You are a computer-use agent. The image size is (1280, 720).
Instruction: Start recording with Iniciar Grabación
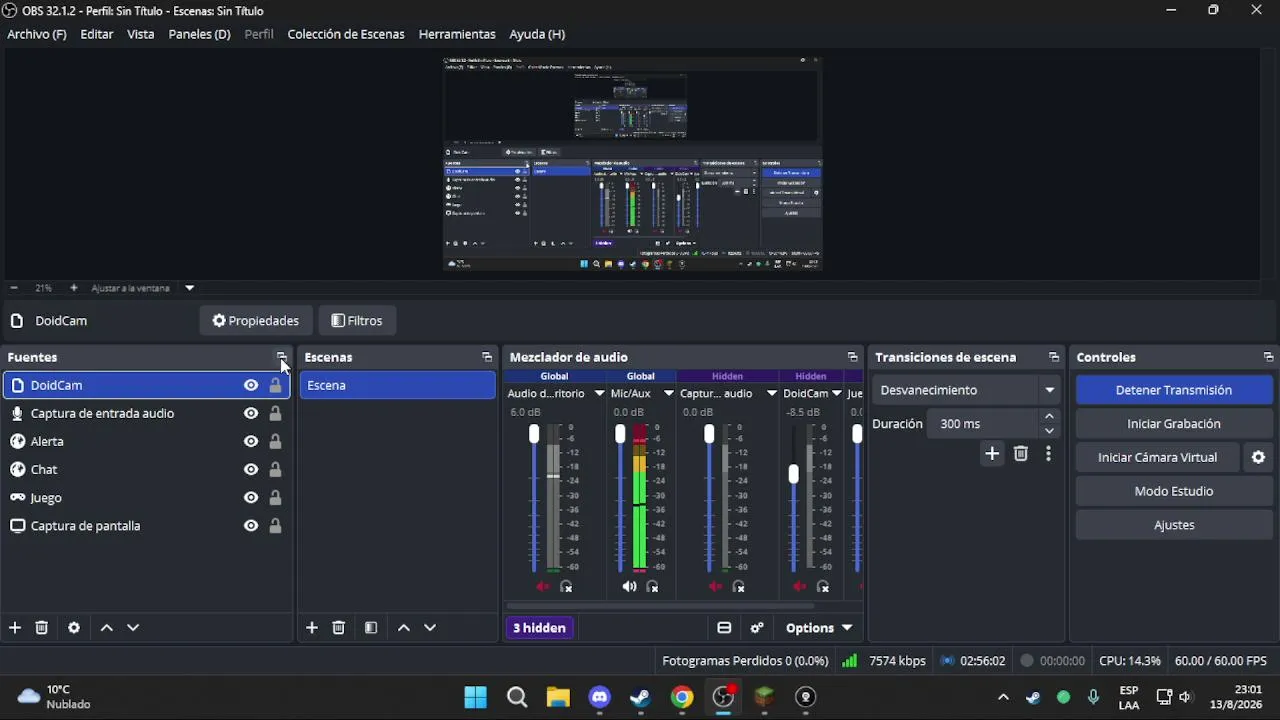tap(1174, 424)
